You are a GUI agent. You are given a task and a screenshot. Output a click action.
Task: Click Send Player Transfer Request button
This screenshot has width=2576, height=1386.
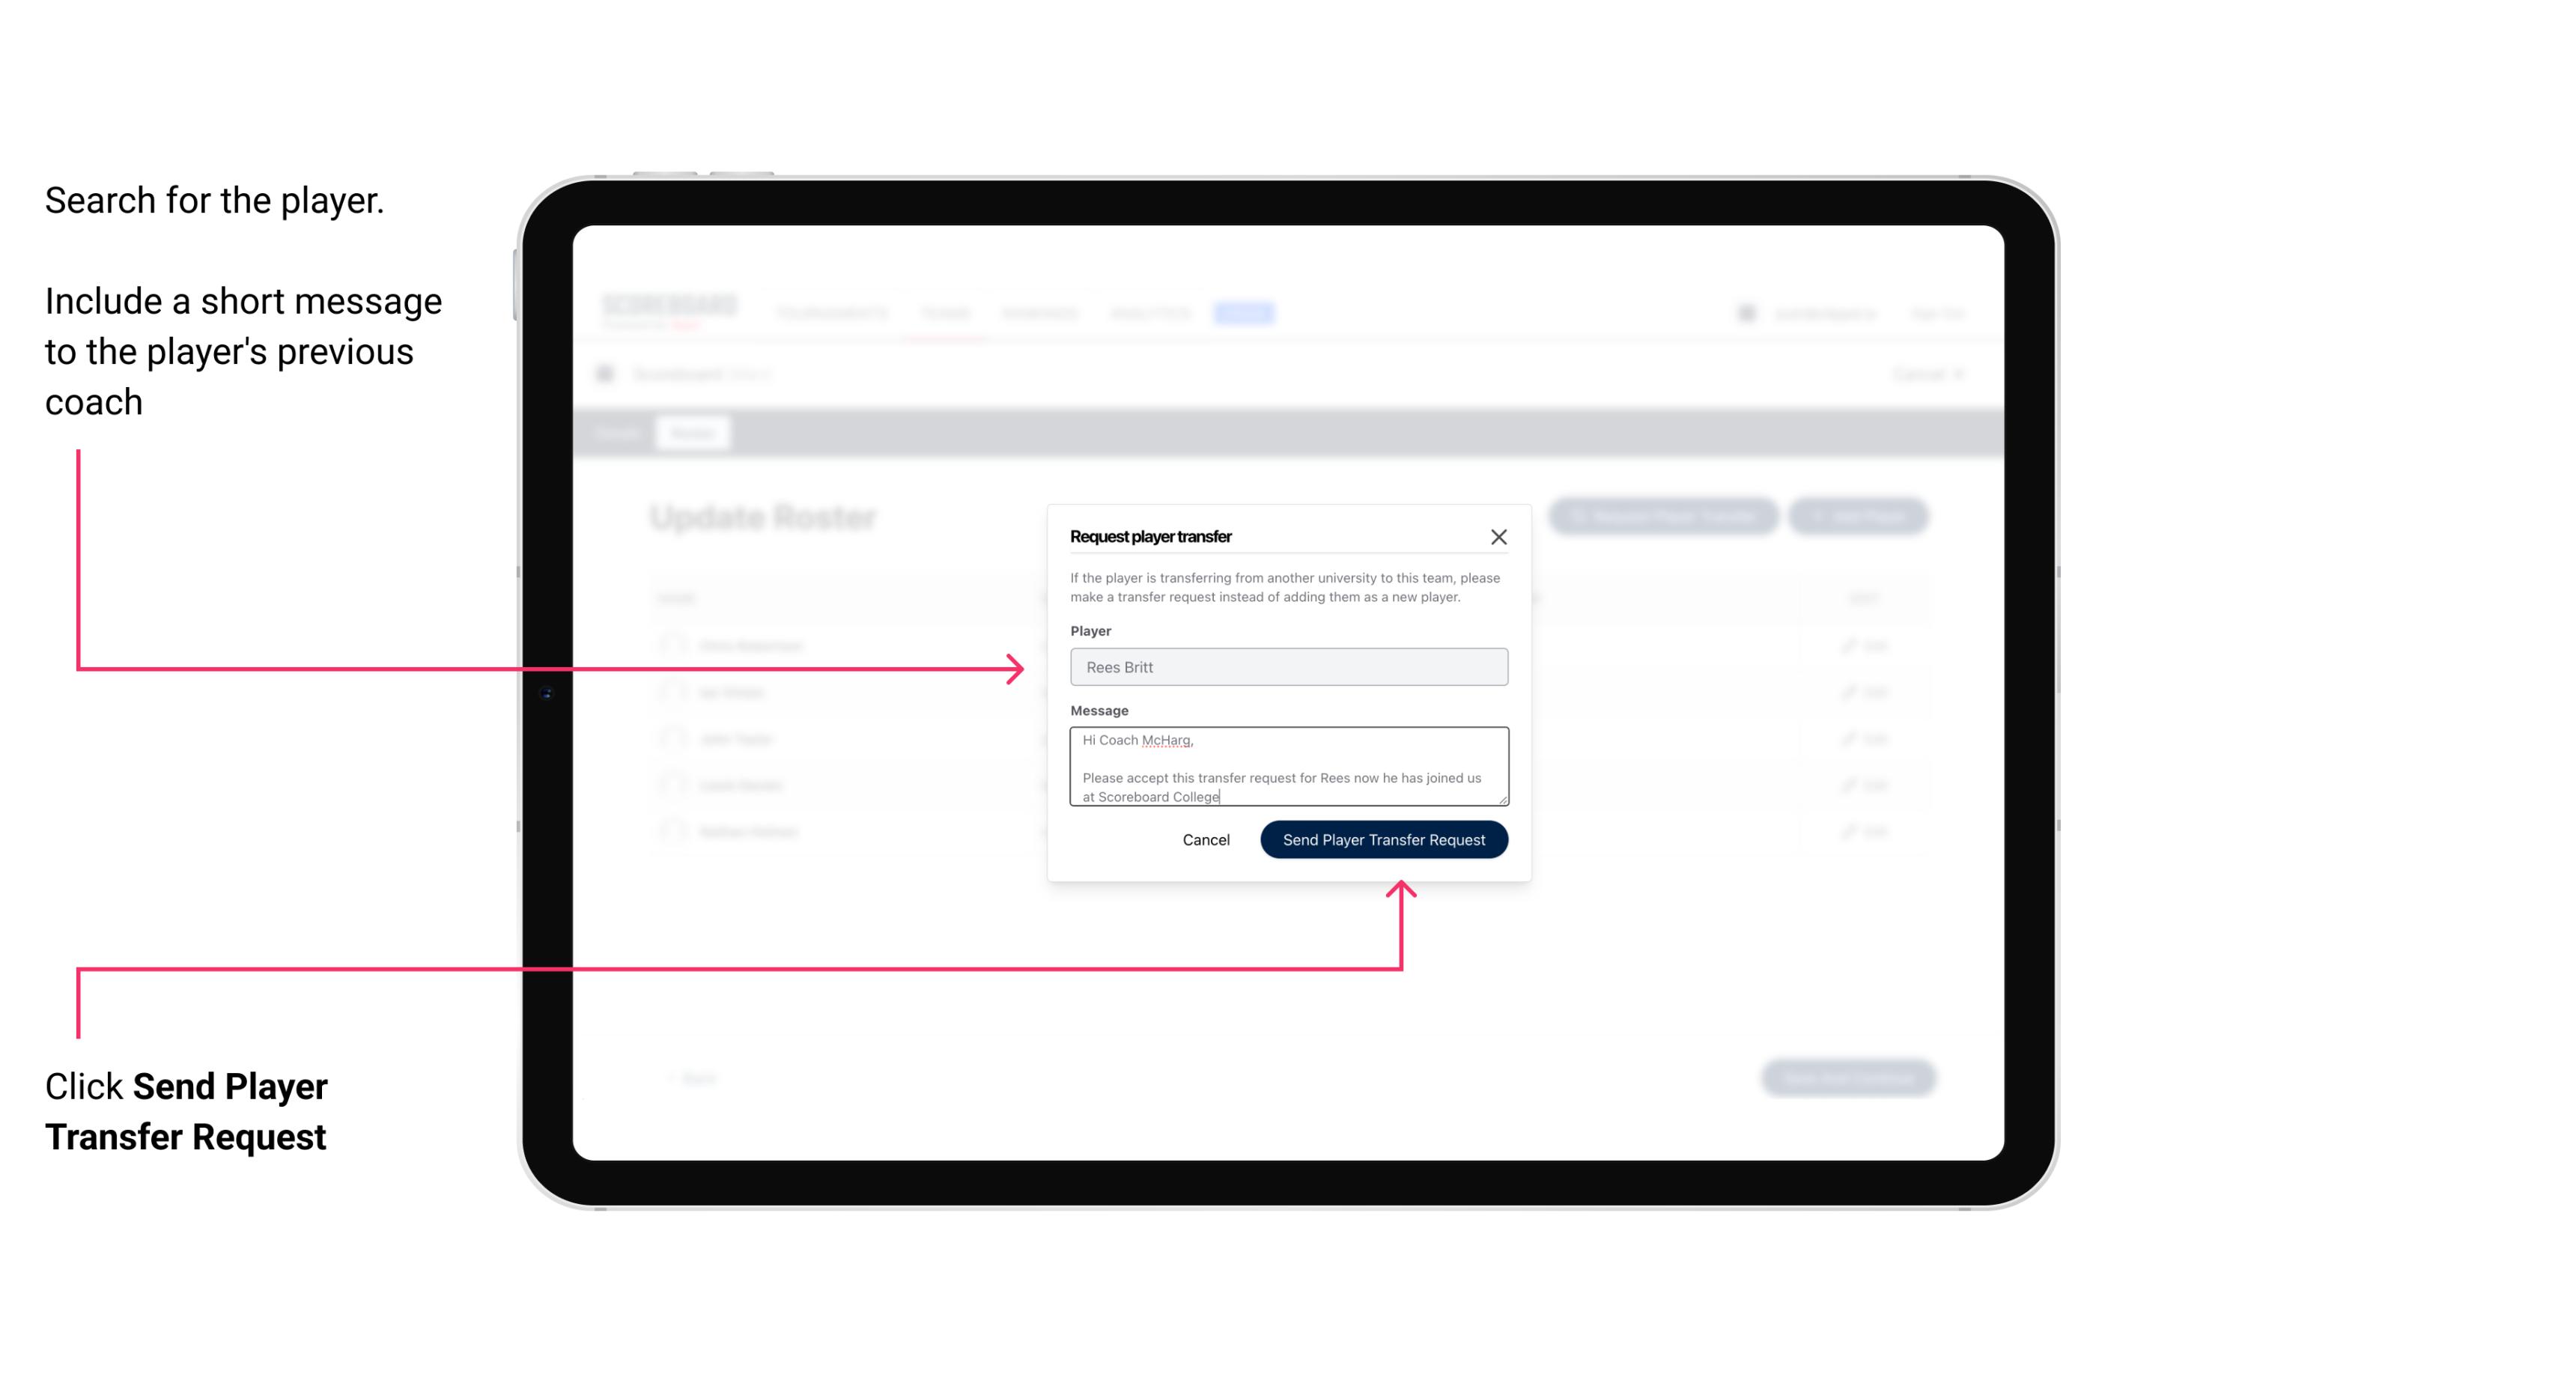click(x=1385, y=838)
